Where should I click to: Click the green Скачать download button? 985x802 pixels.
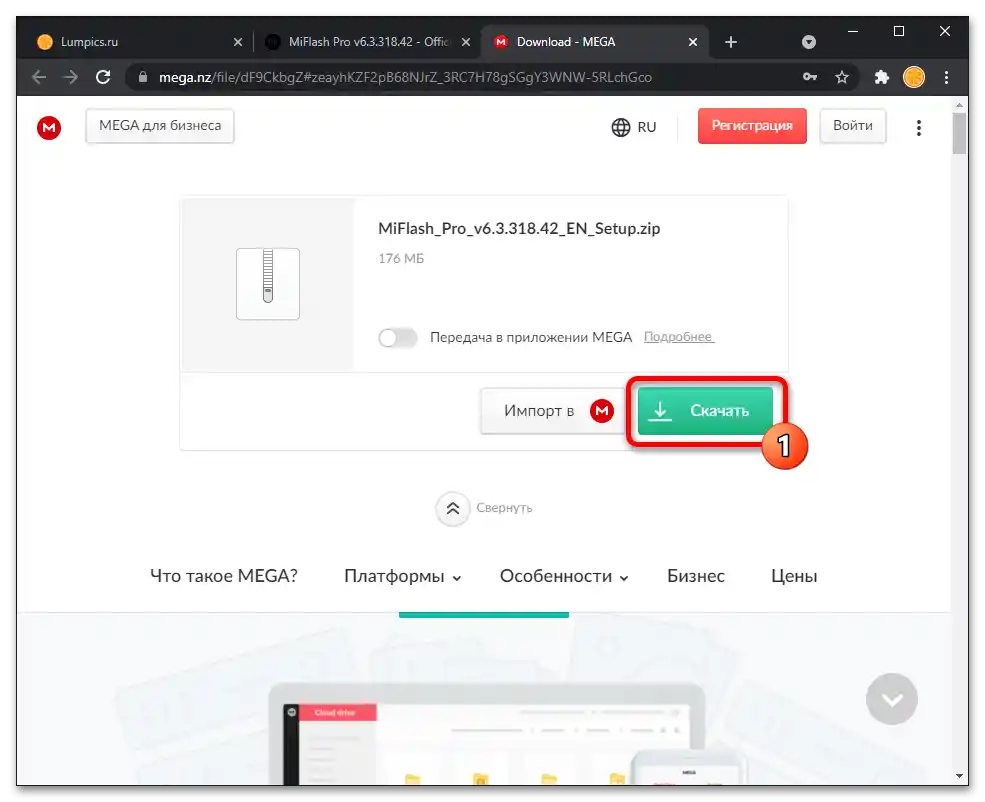tap(704, 410)
